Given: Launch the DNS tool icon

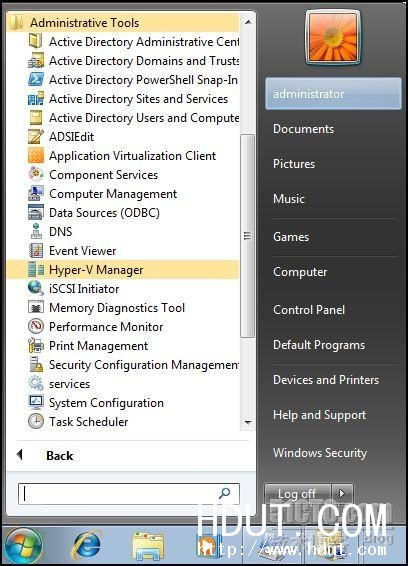Looking at the screenshot, I should [36, 231].
